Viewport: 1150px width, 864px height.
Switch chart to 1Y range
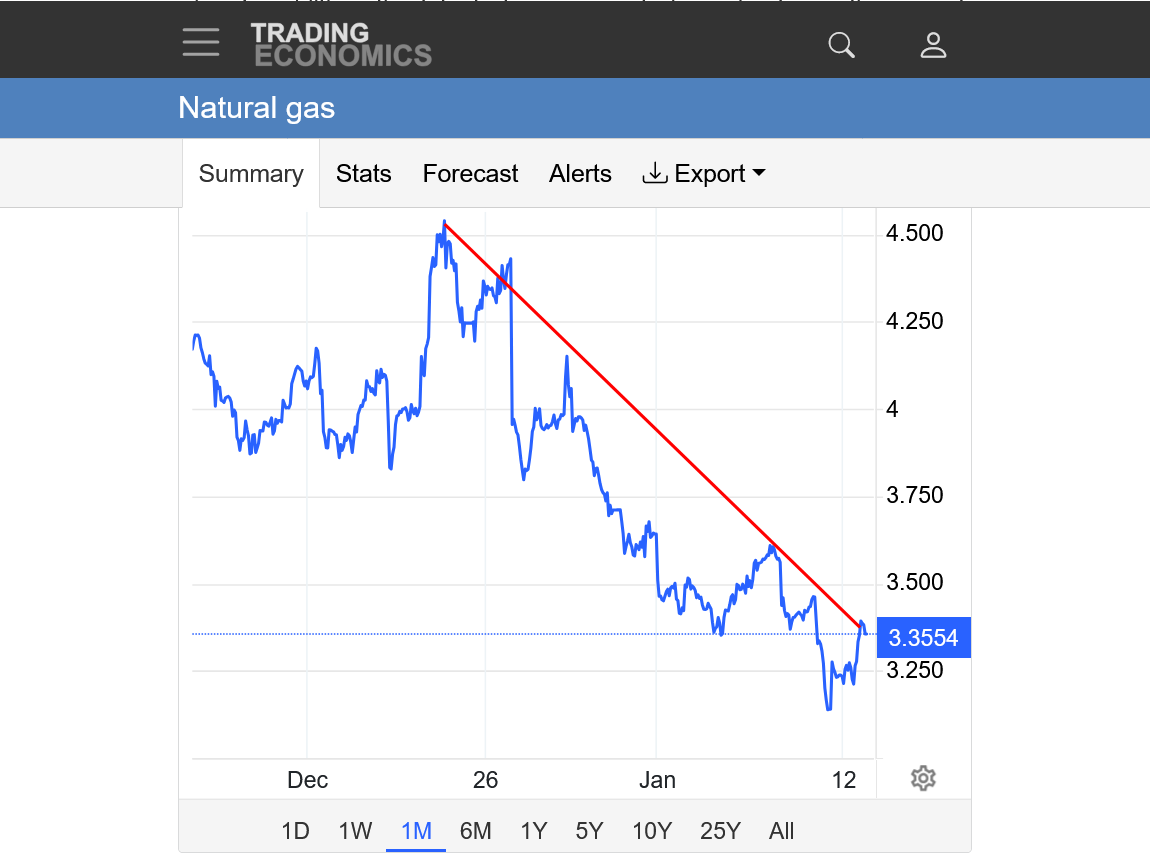coord(534,831)
